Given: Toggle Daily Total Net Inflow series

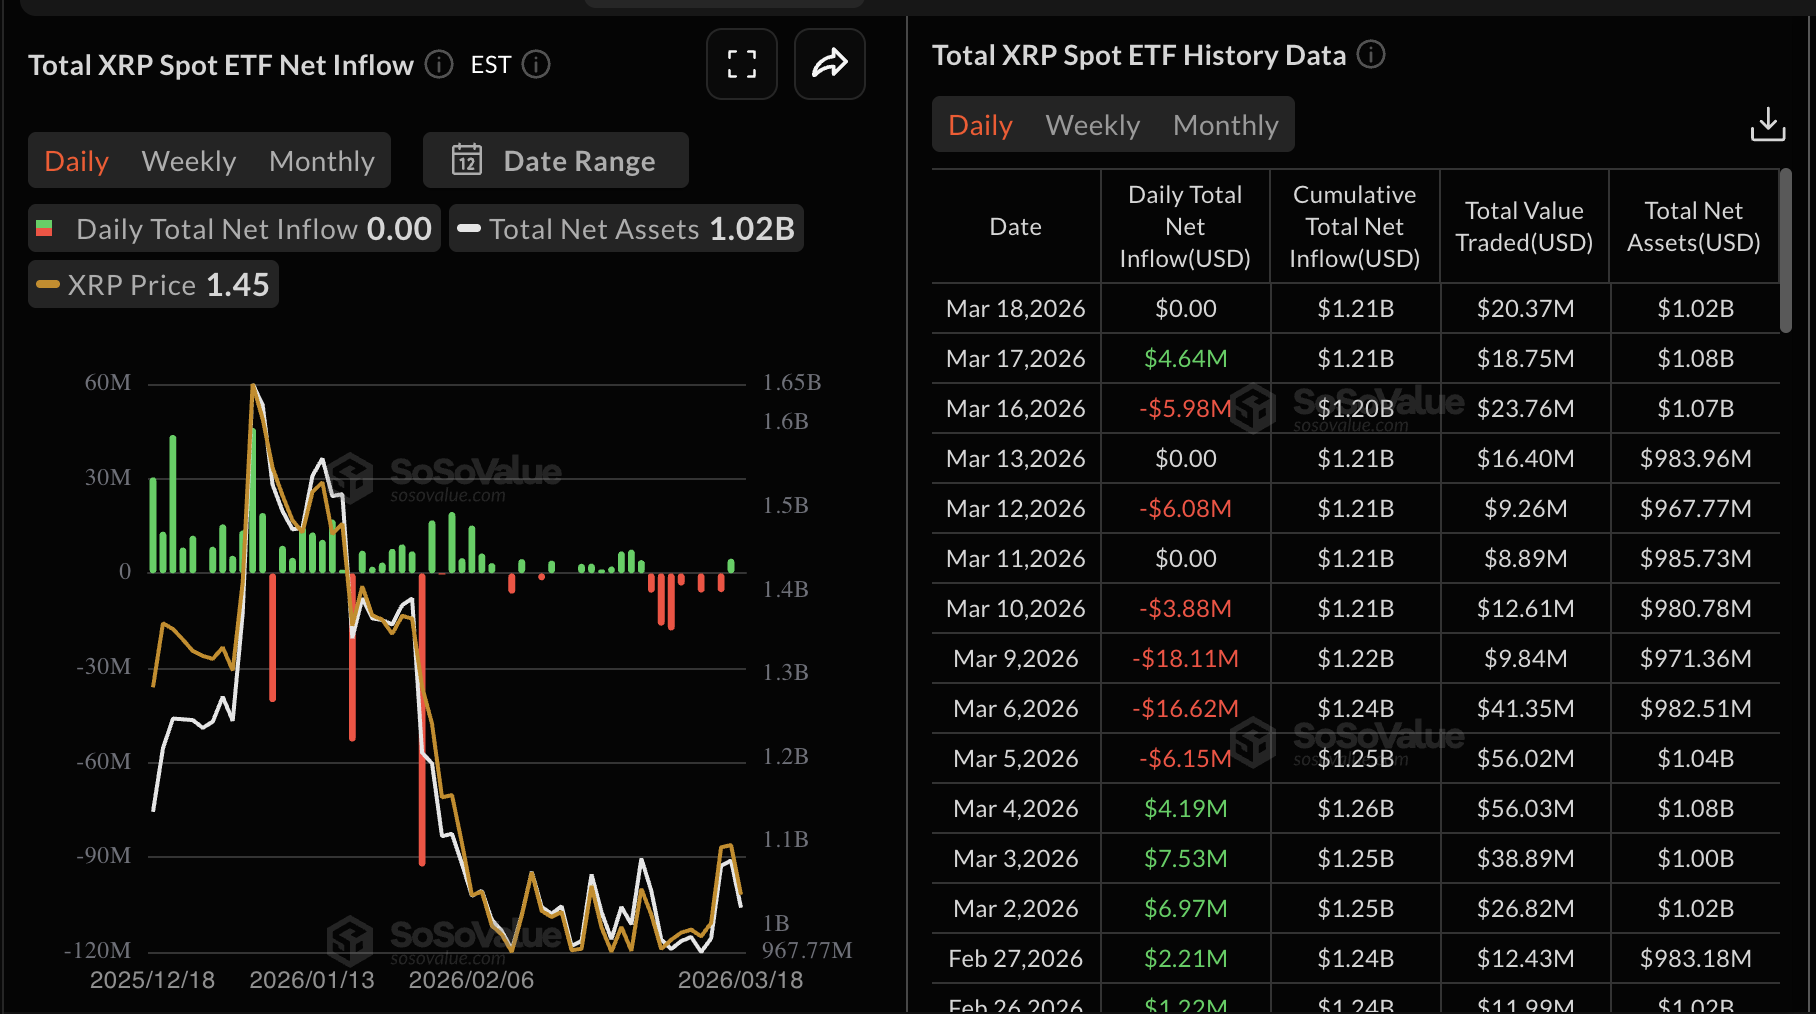Looking at the screenshot, I should click(x=234, y=229).
